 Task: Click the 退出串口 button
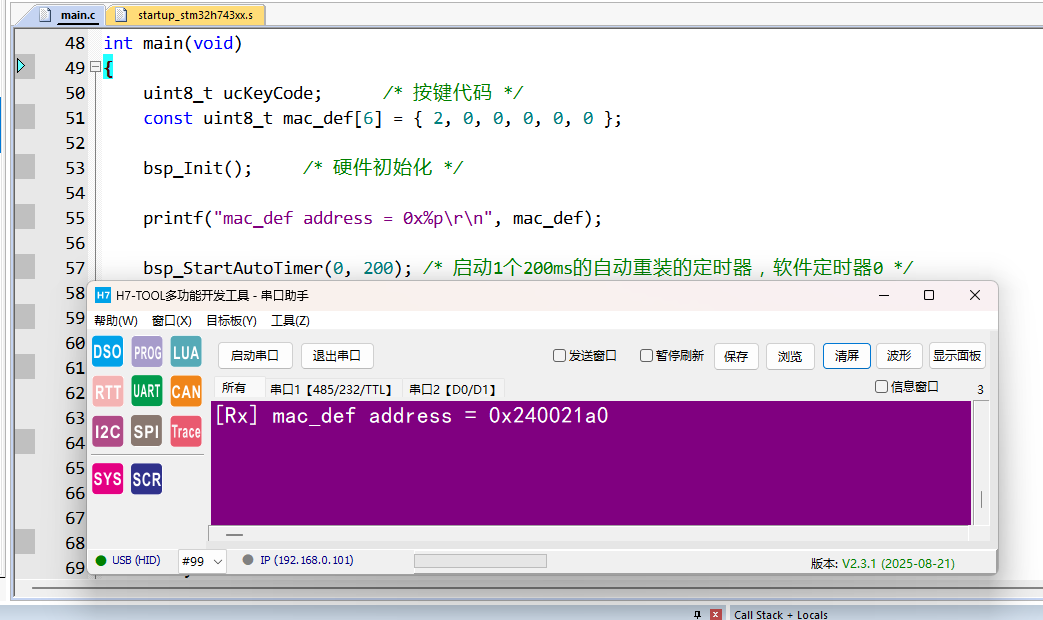pos(337,356)
